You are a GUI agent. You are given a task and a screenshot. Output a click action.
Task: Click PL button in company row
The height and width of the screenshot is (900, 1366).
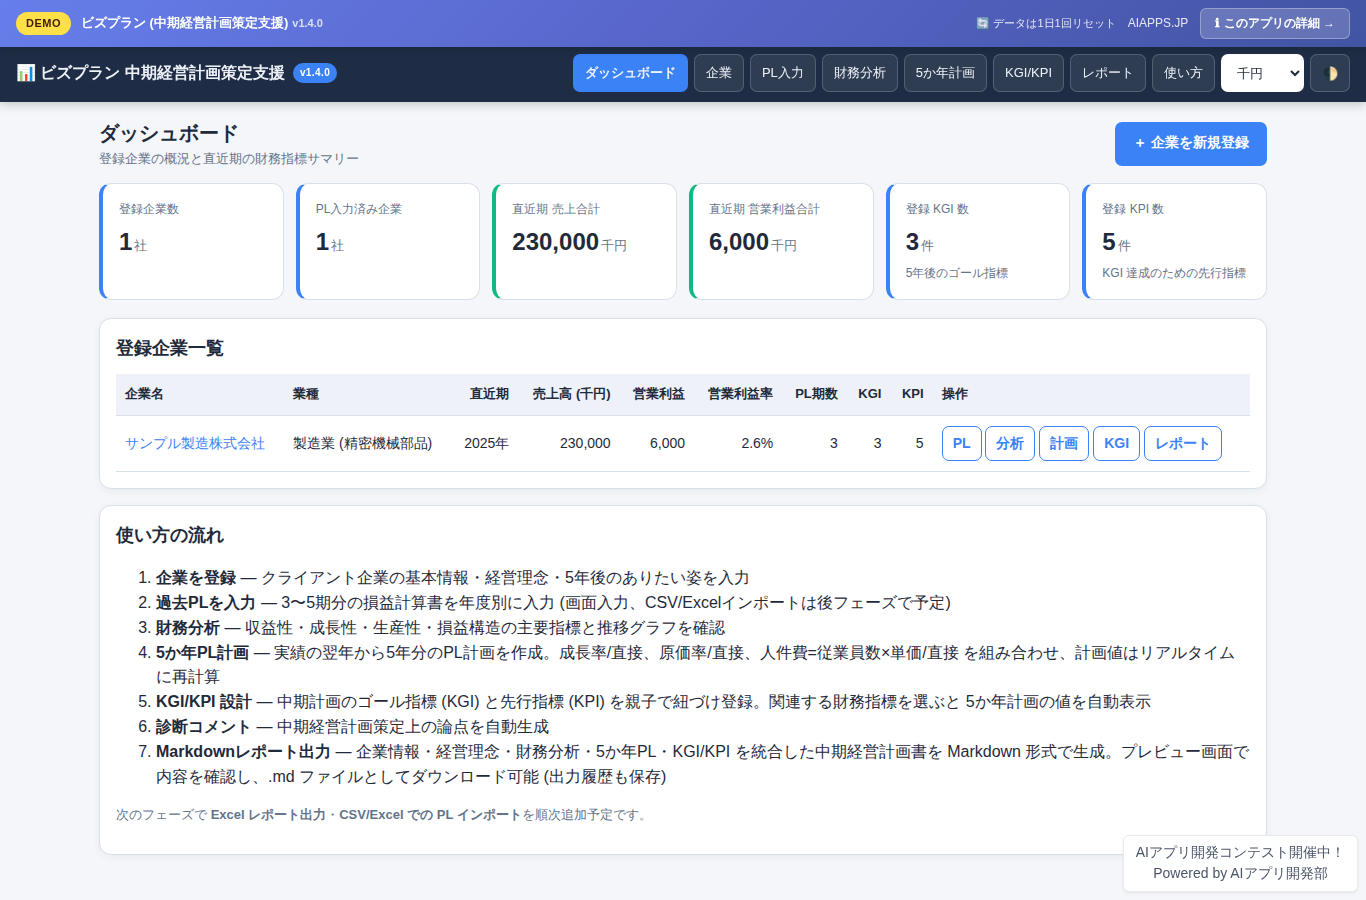(x=961, y=443)
